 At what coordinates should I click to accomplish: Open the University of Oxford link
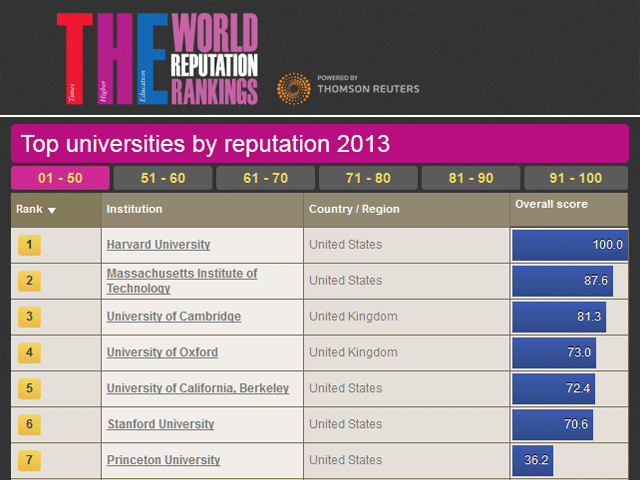(x=162, y=353)
